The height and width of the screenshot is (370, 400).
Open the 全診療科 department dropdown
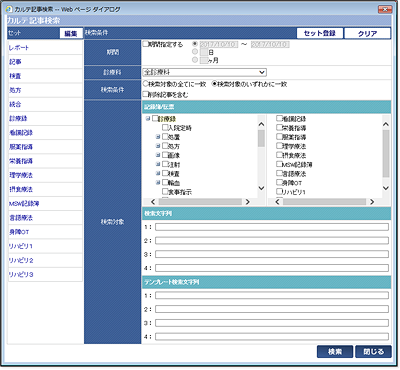pos(204,72)
